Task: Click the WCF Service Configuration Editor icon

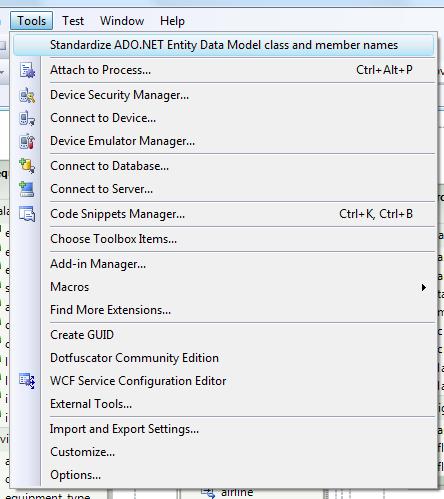Action: (27, 381)
